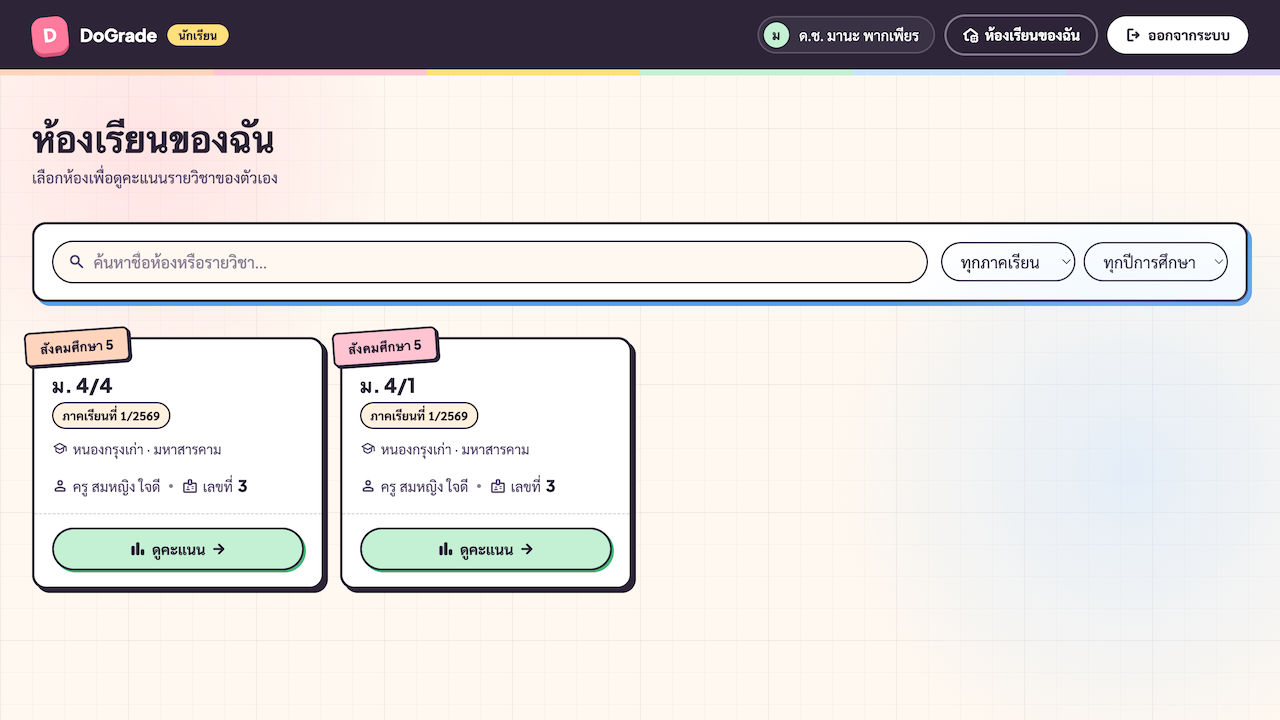Click the subtitle เลือกห้องเพื่อดูคะแนนรายวิชาของตัวเอง
The image size is (1280, 720).
tap(155, 179)
